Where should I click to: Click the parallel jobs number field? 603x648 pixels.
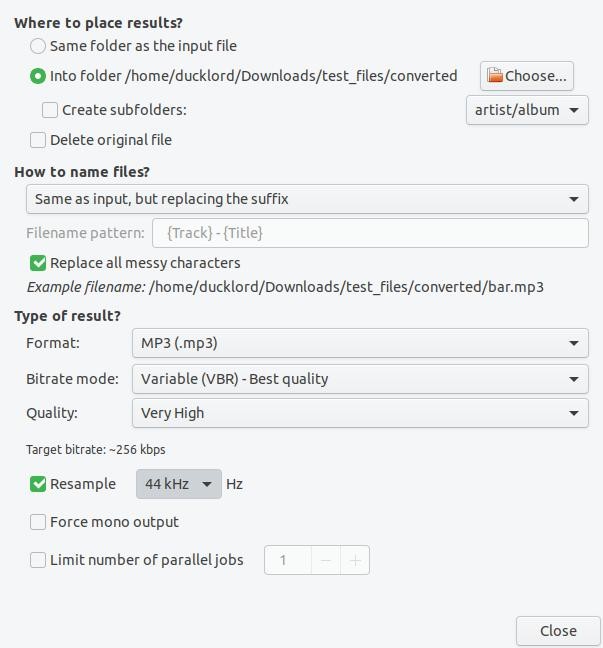point(288,560)
